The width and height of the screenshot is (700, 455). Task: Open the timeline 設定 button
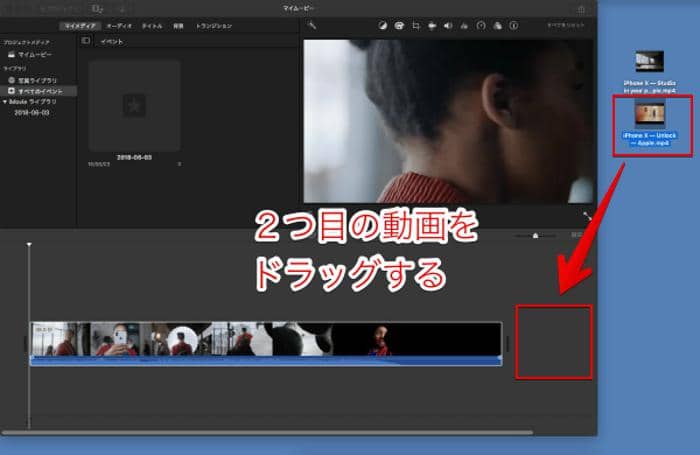pyautogui.click(x=577, y=235)
